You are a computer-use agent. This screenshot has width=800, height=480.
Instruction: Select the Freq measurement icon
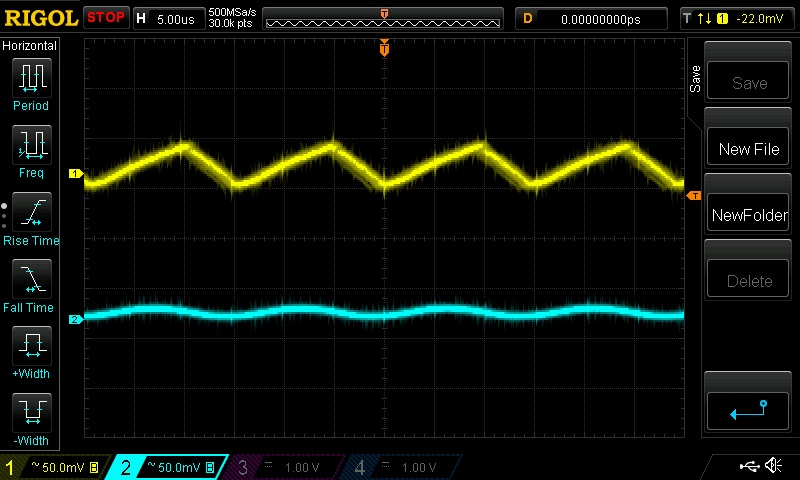pos(32,145)
